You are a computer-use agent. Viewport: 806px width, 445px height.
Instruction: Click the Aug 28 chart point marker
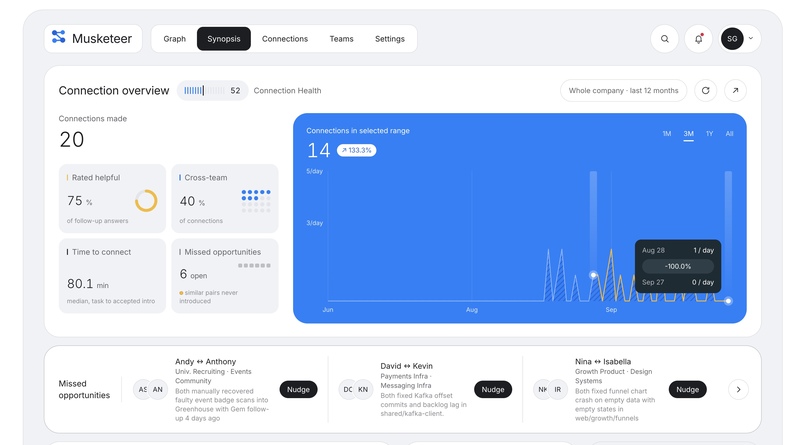click(x=593, y=275)
